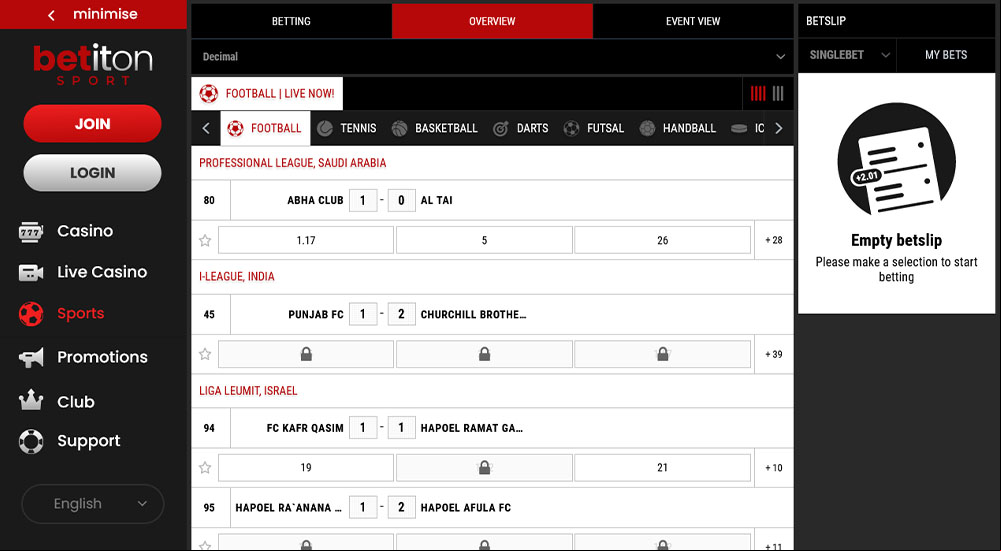This screenshot has width=1001, height=551.
Task: Open the SINGLEBET type dropdown
Action: pyautogui.click(x=847, y=55)
